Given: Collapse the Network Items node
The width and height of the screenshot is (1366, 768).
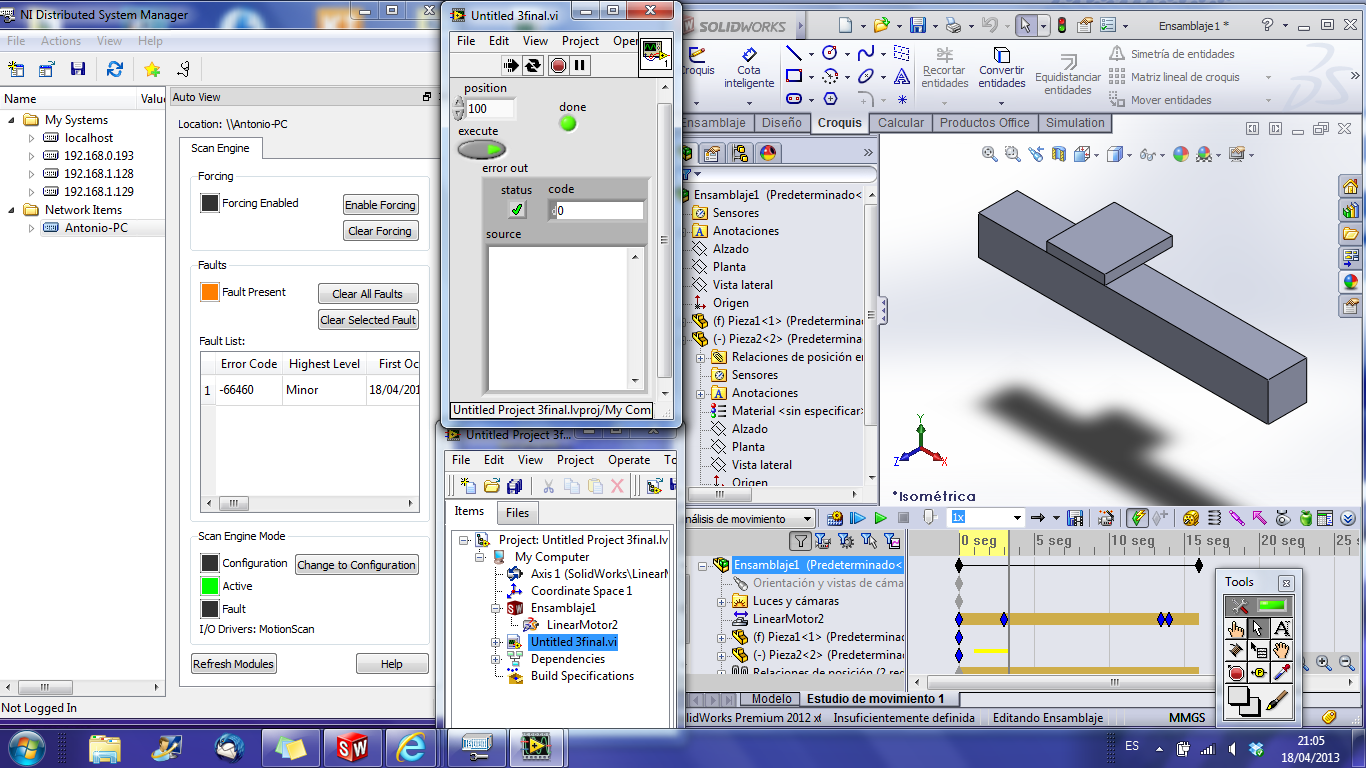Looking at the screenshot, I should (x=12, y=210).
